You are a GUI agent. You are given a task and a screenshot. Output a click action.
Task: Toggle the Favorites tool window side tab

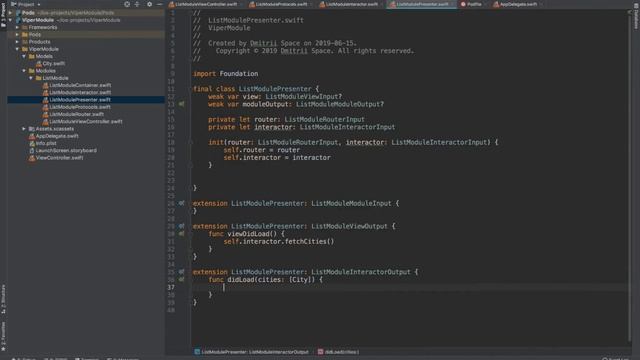[3, 336]
